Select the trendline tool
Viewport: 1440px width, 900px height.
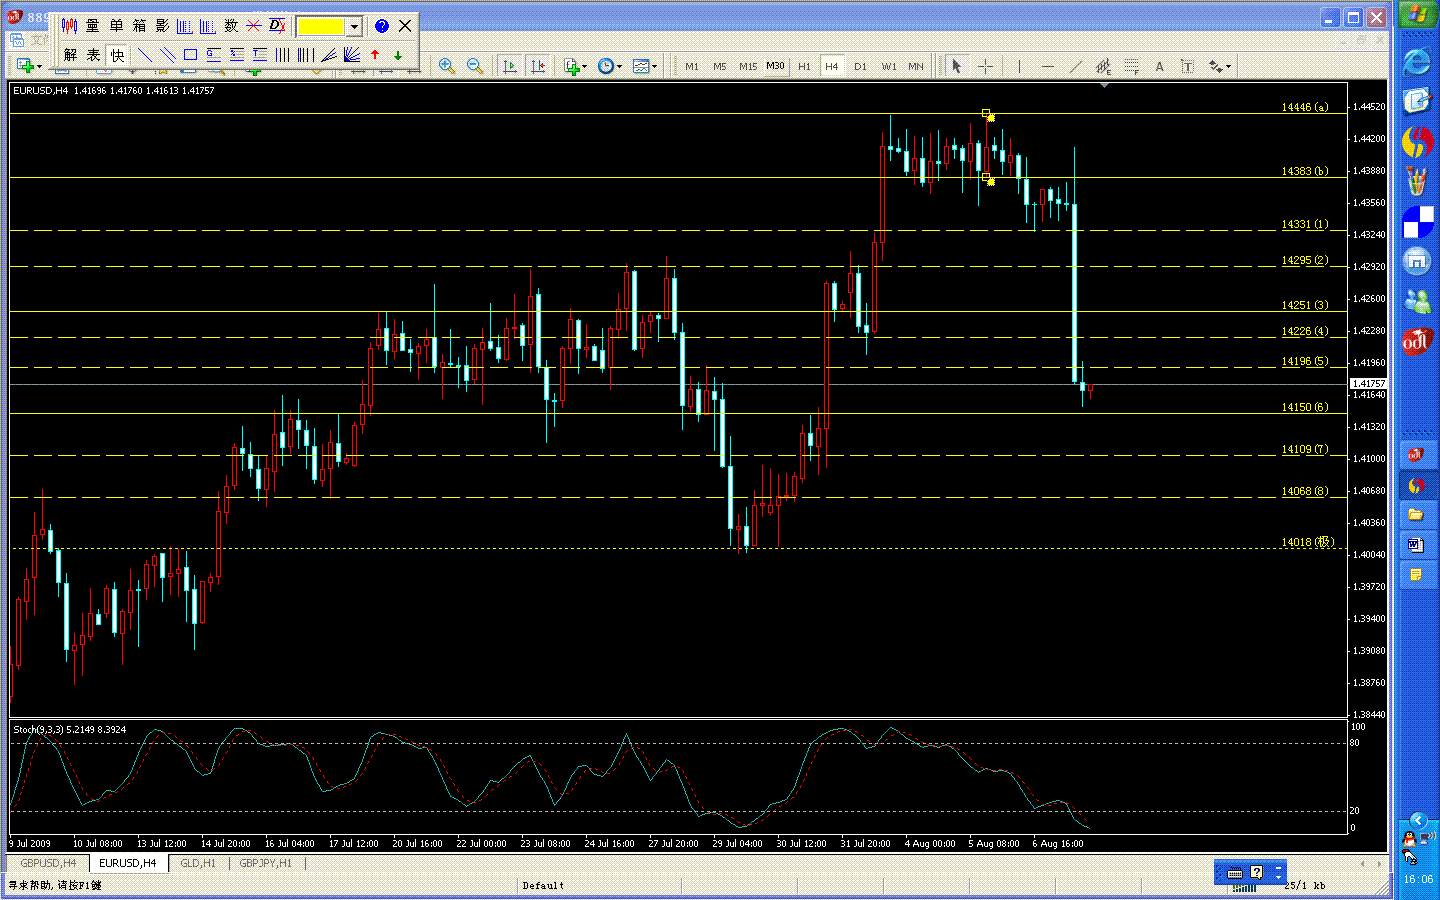(x=1075, y=66)
